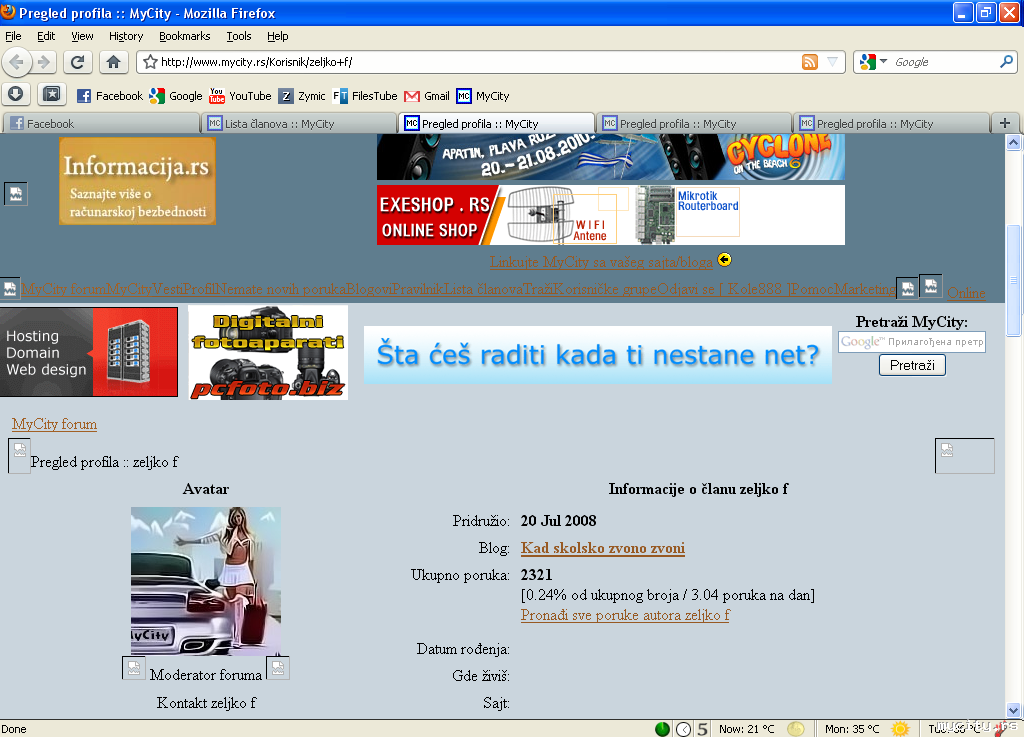Open the History menu
1024x737 pixels.
click(x=126, y=36)
